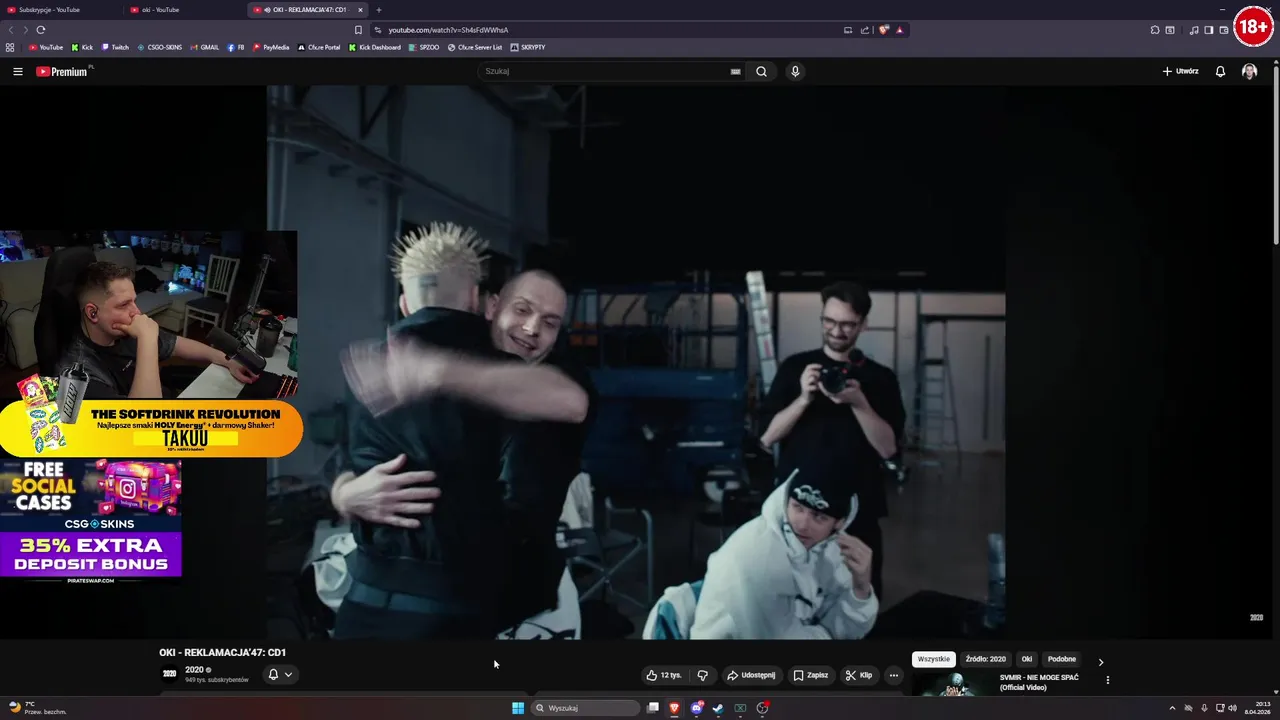The height and width of the screenshot is (720, 1280).
Task: Open browser media control music icon
Action: pyautogui.click(x=1194, y=30)
